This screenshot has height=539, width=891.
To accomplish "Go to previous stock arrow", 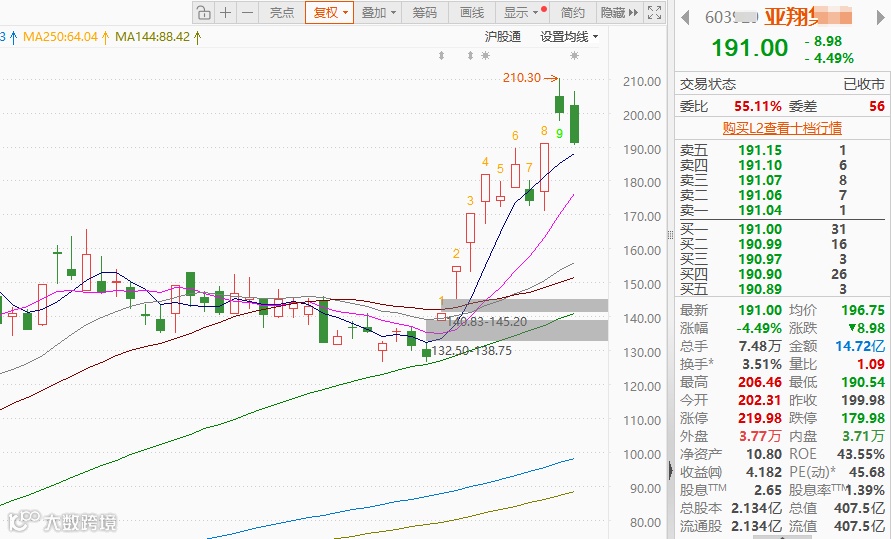I will (x=685, y=18).
